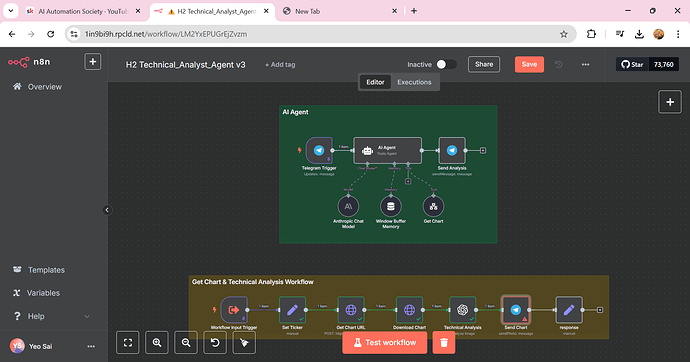Open the Telegram Trigger node
The height and width of the screenshot is (362, 690).
[x=319, y=150]
